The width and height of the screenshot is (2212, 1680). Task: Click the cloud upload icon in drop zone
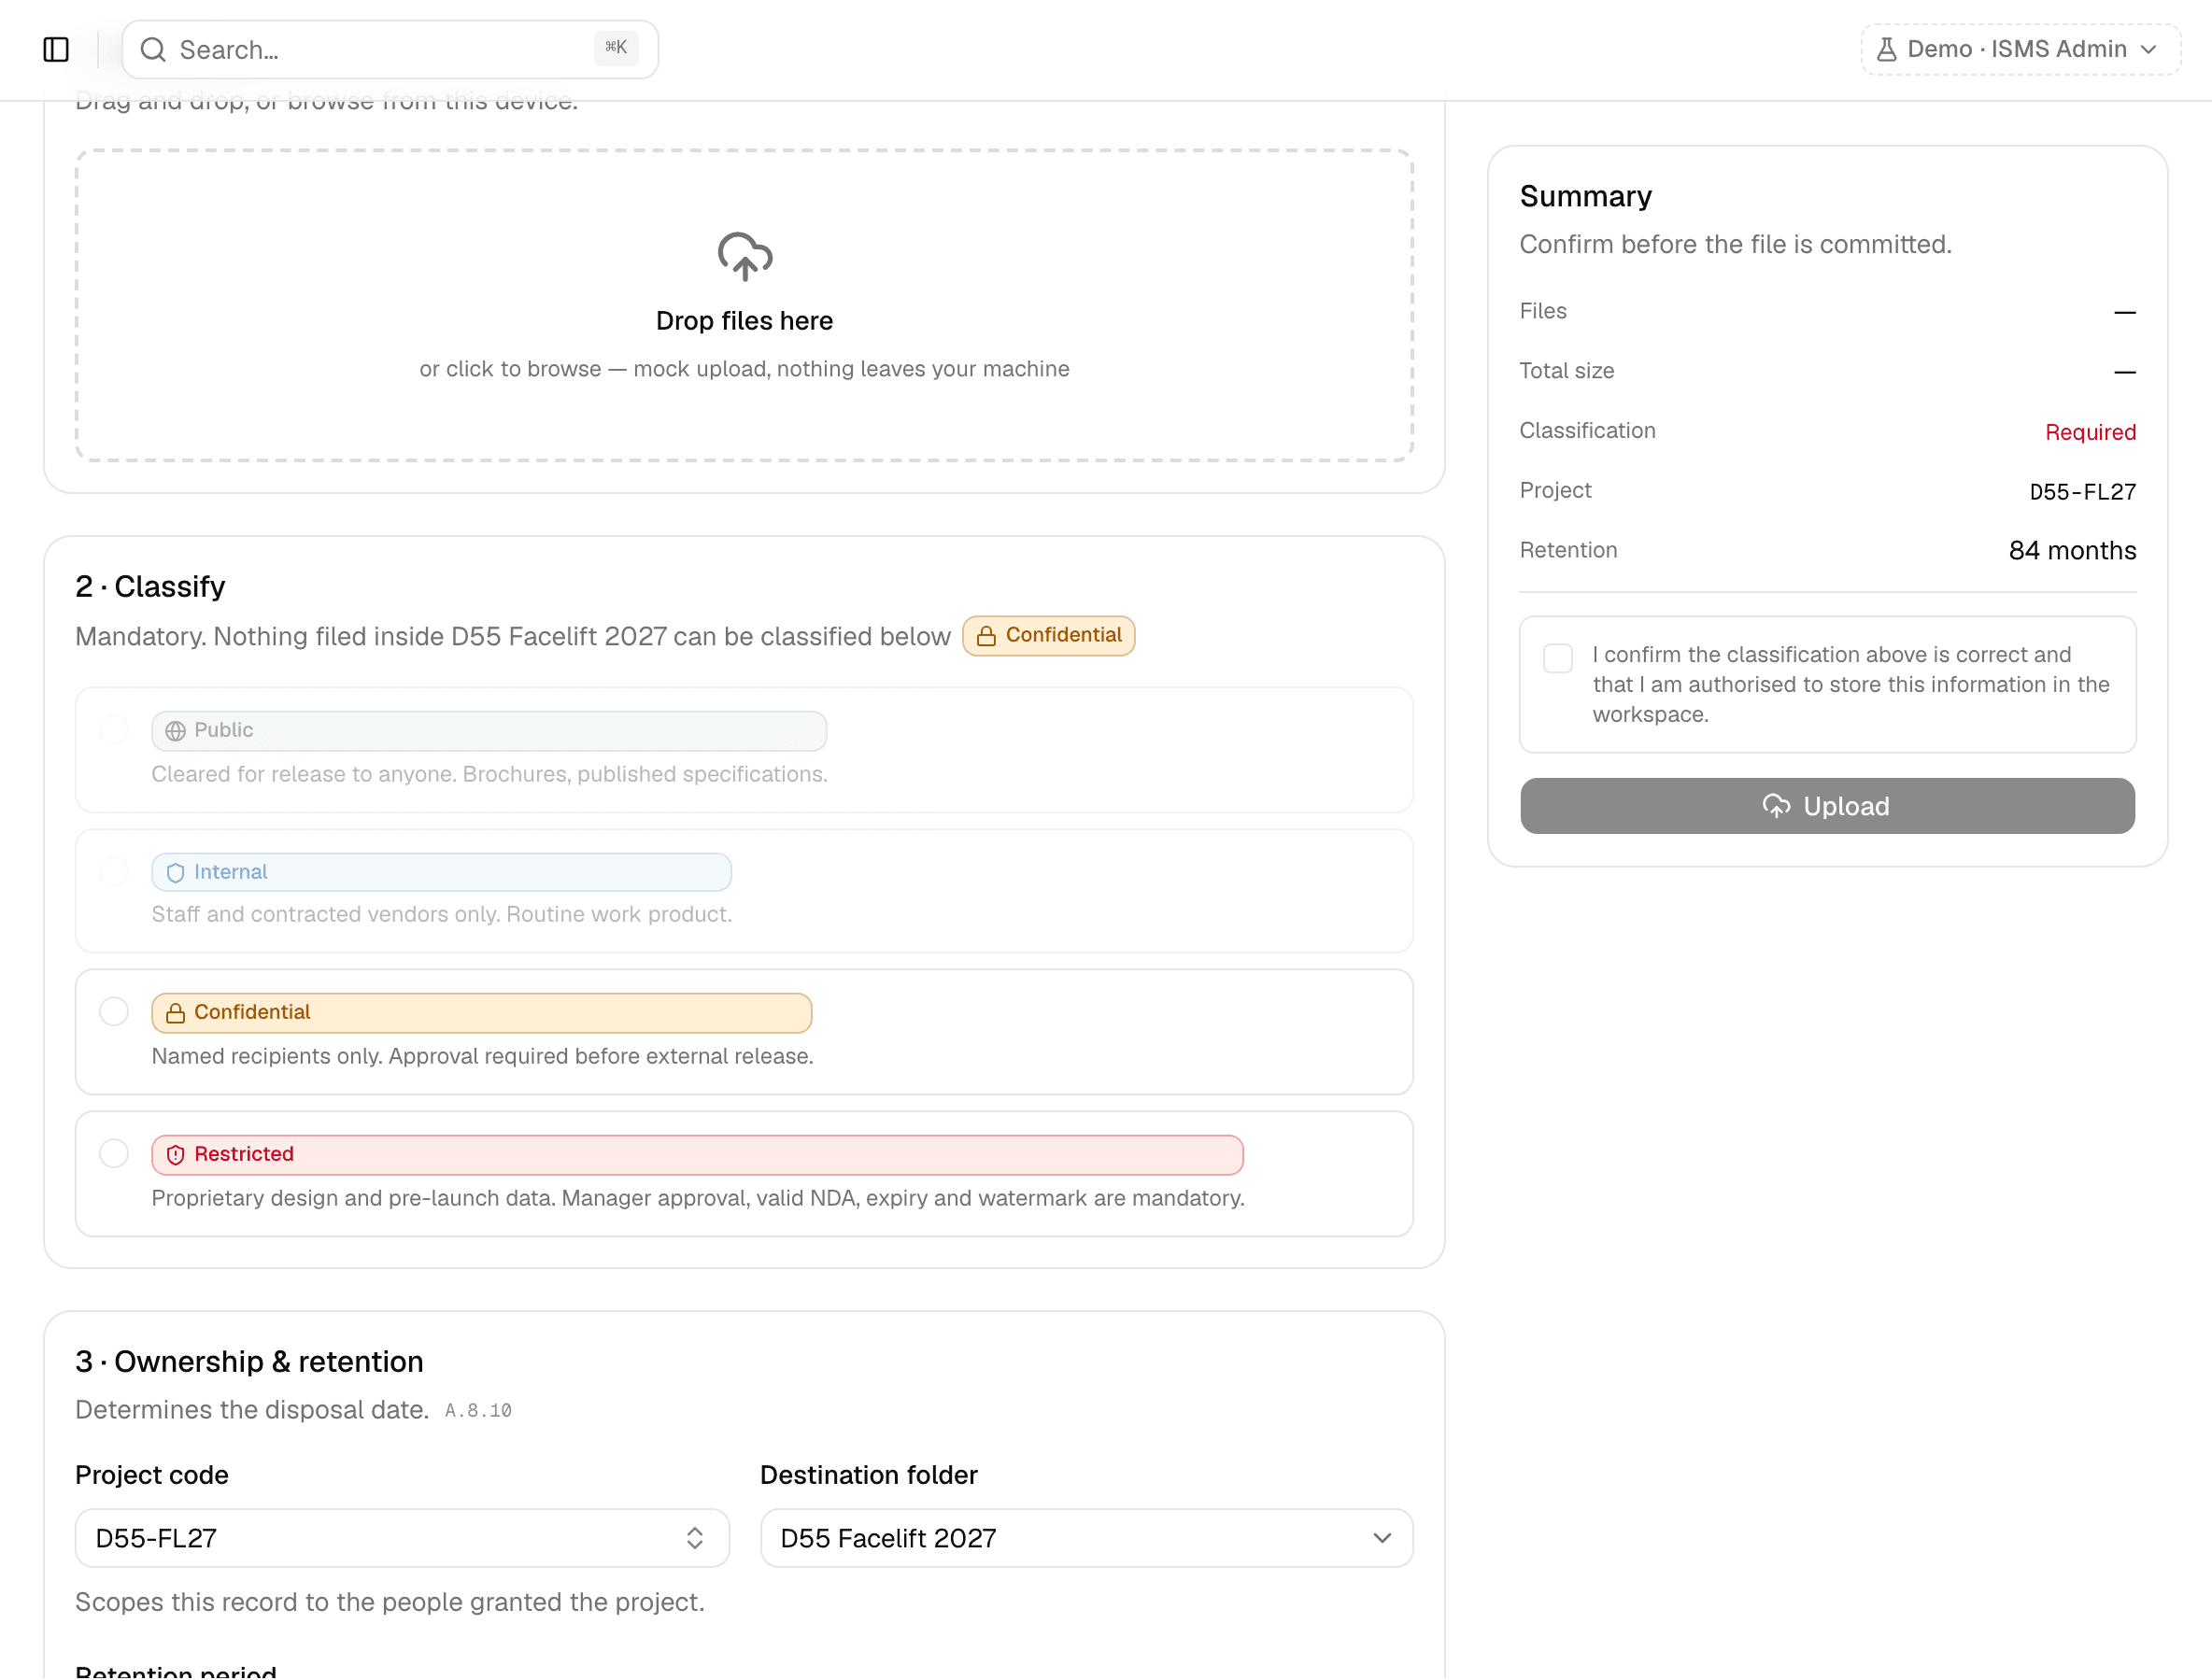(x=745, y=257)
